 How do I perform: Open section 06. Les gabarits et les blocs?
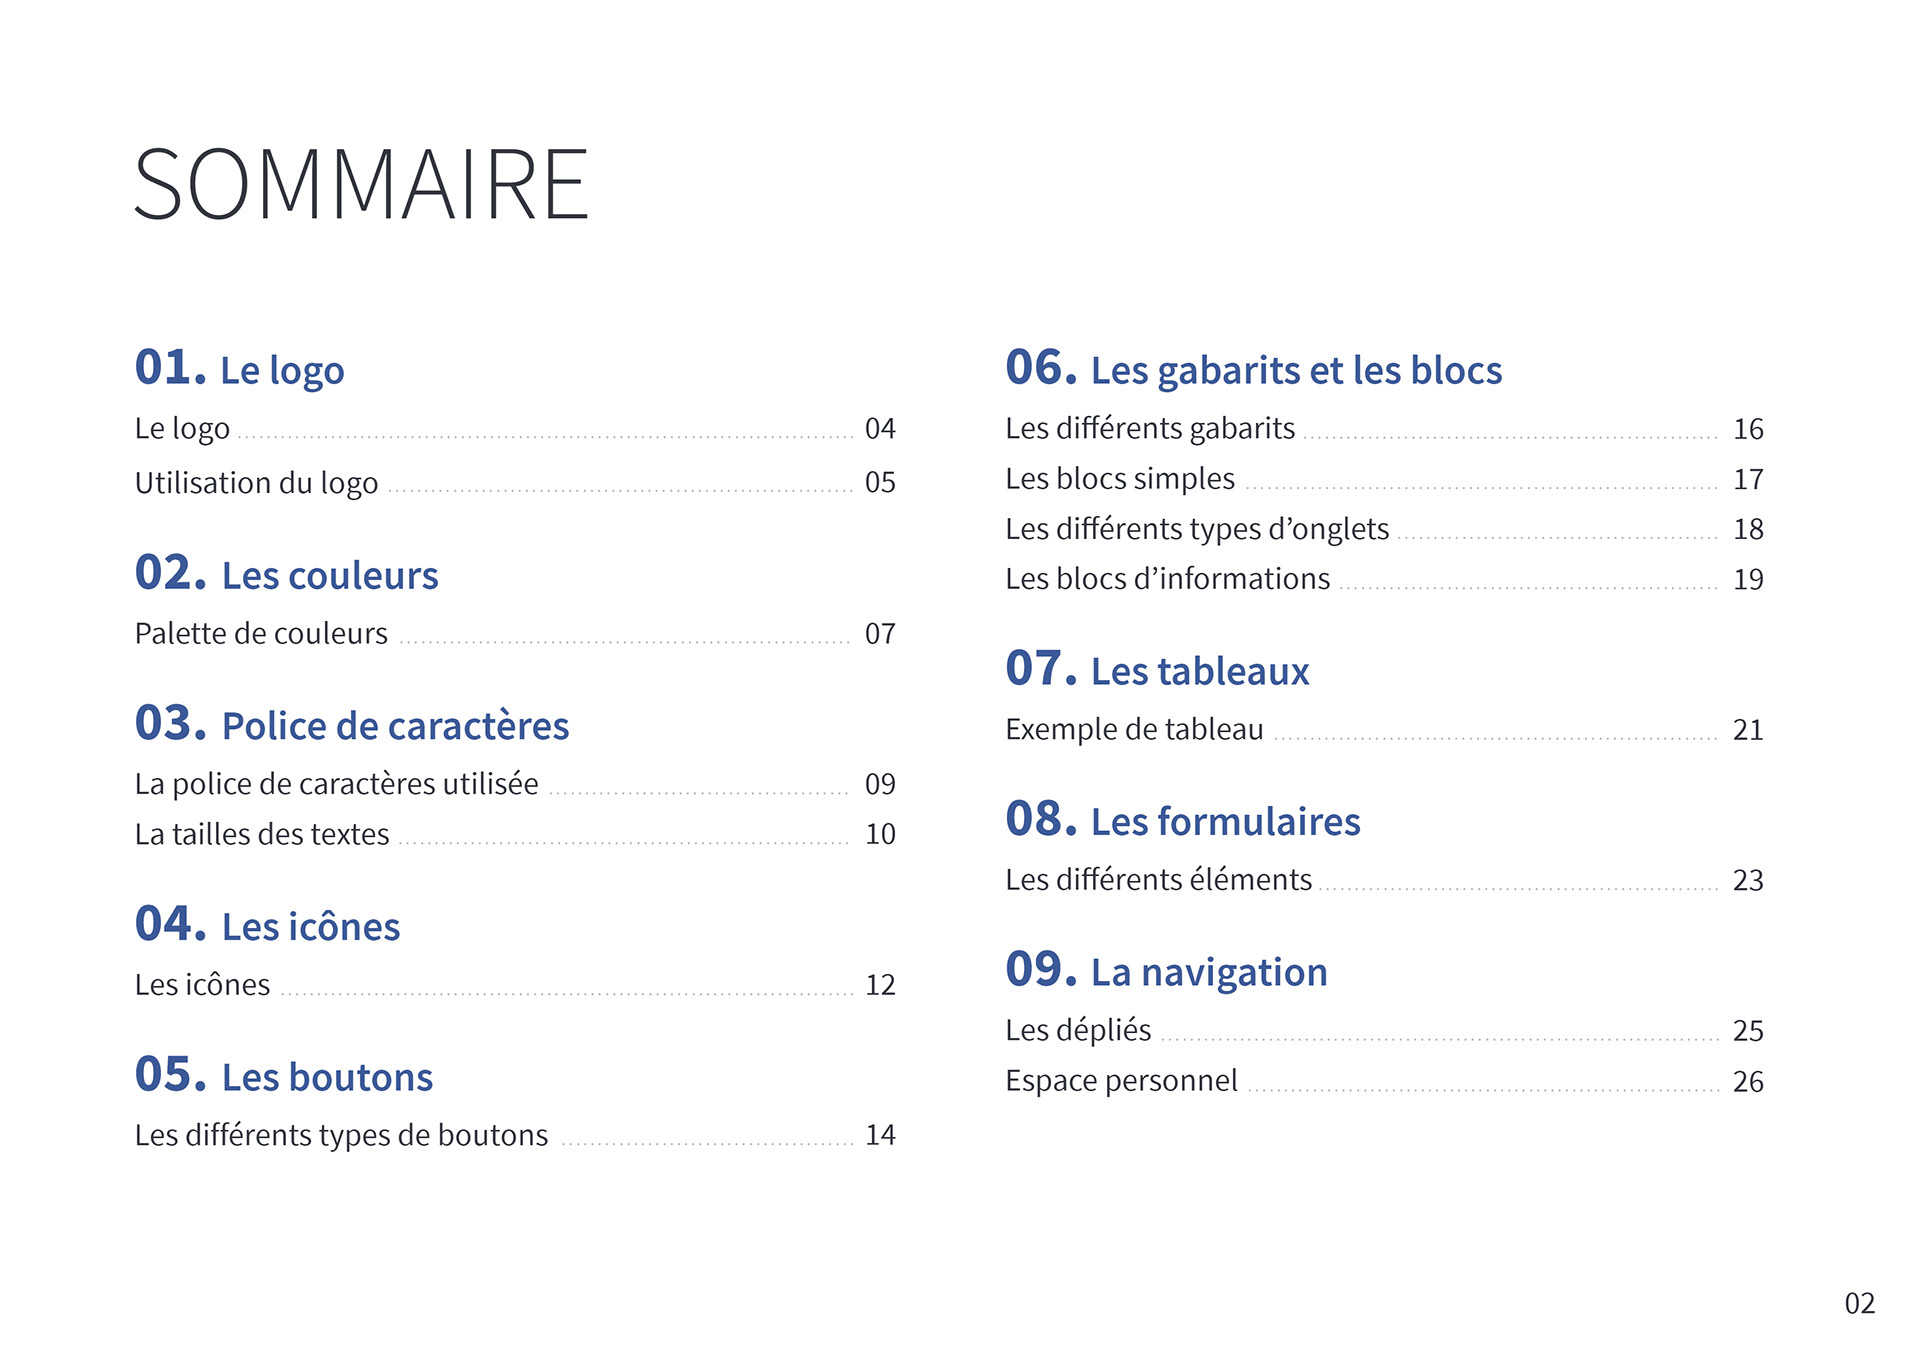(x=1253, y=369)
